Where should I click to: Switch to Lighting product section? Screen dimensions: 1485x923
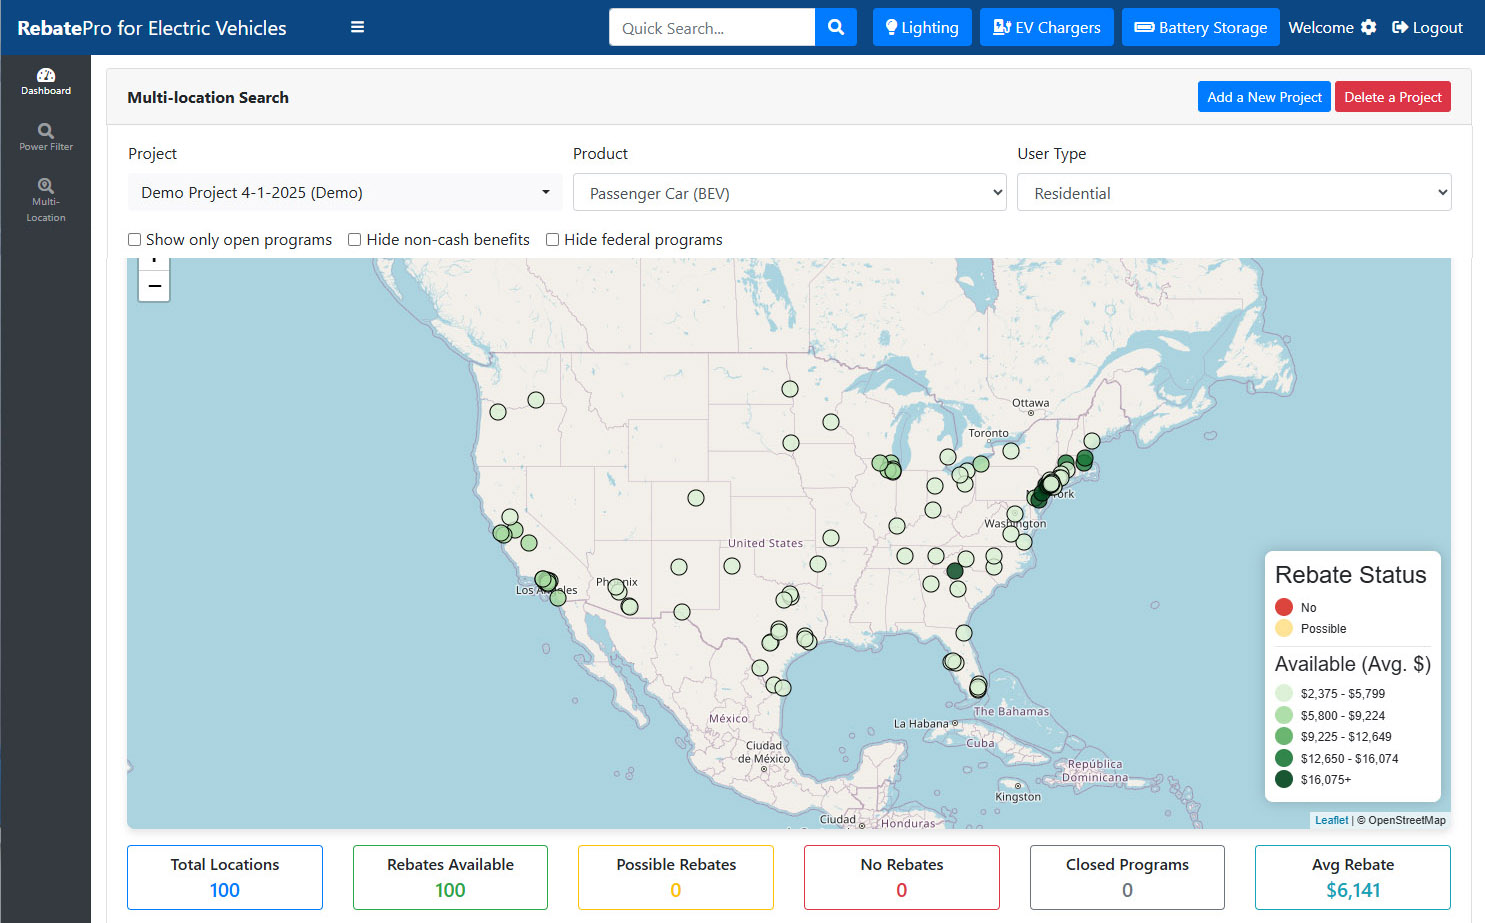(921, 27)
